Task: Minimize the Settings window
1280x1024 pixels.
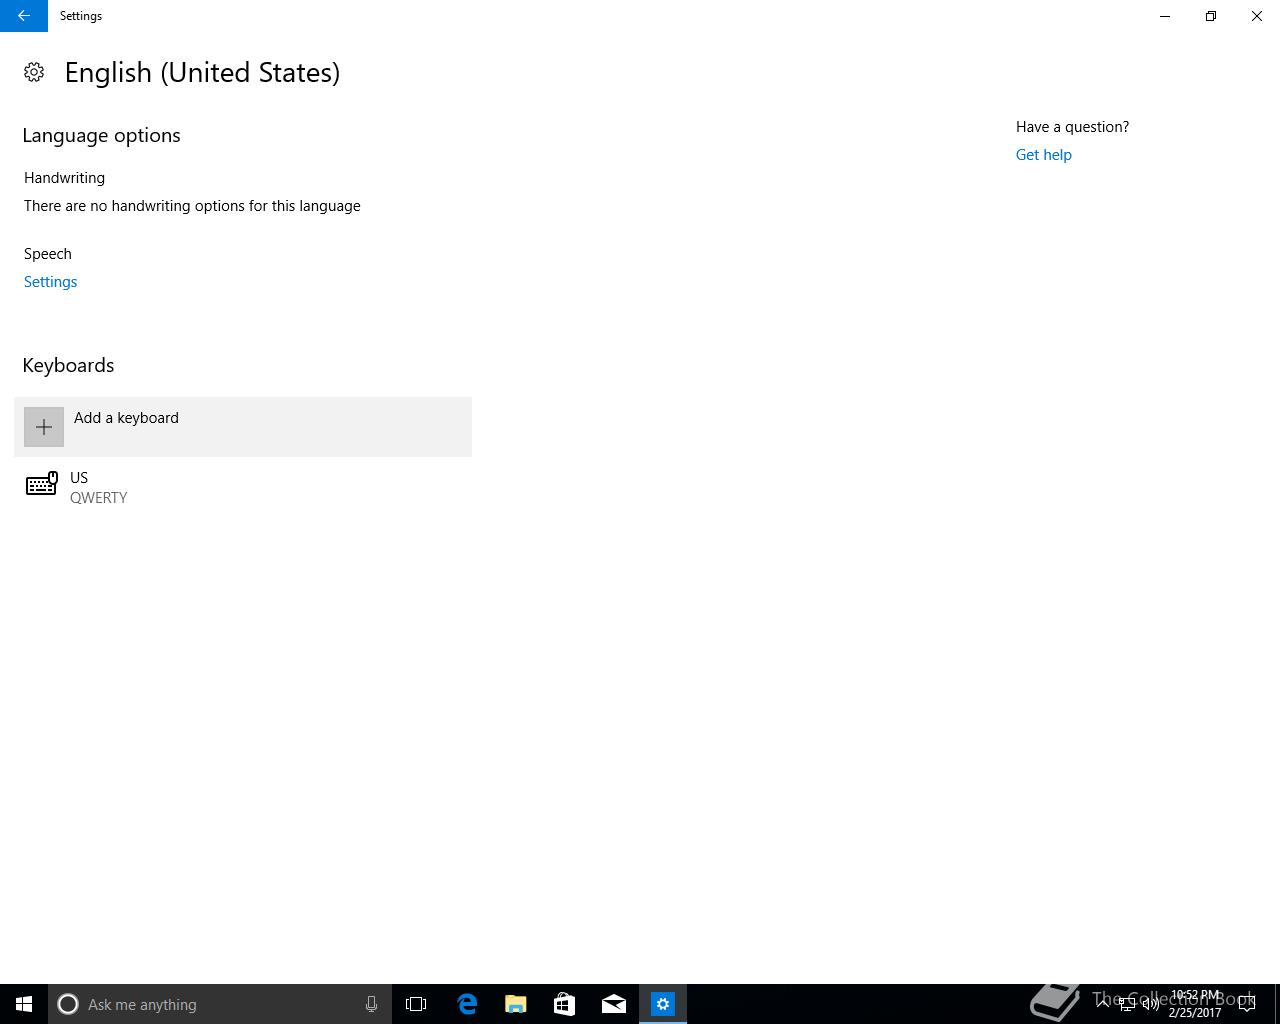Action: coord(1165,16)
